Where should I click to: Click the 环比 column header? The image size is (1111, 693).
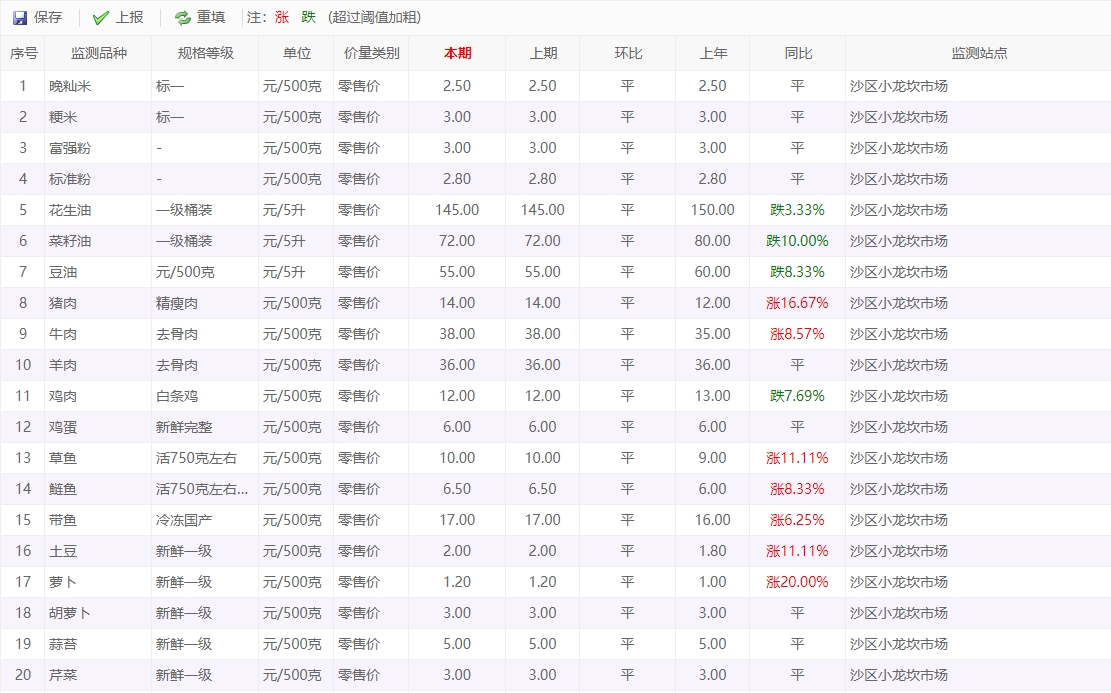click(x=627, y=53)
